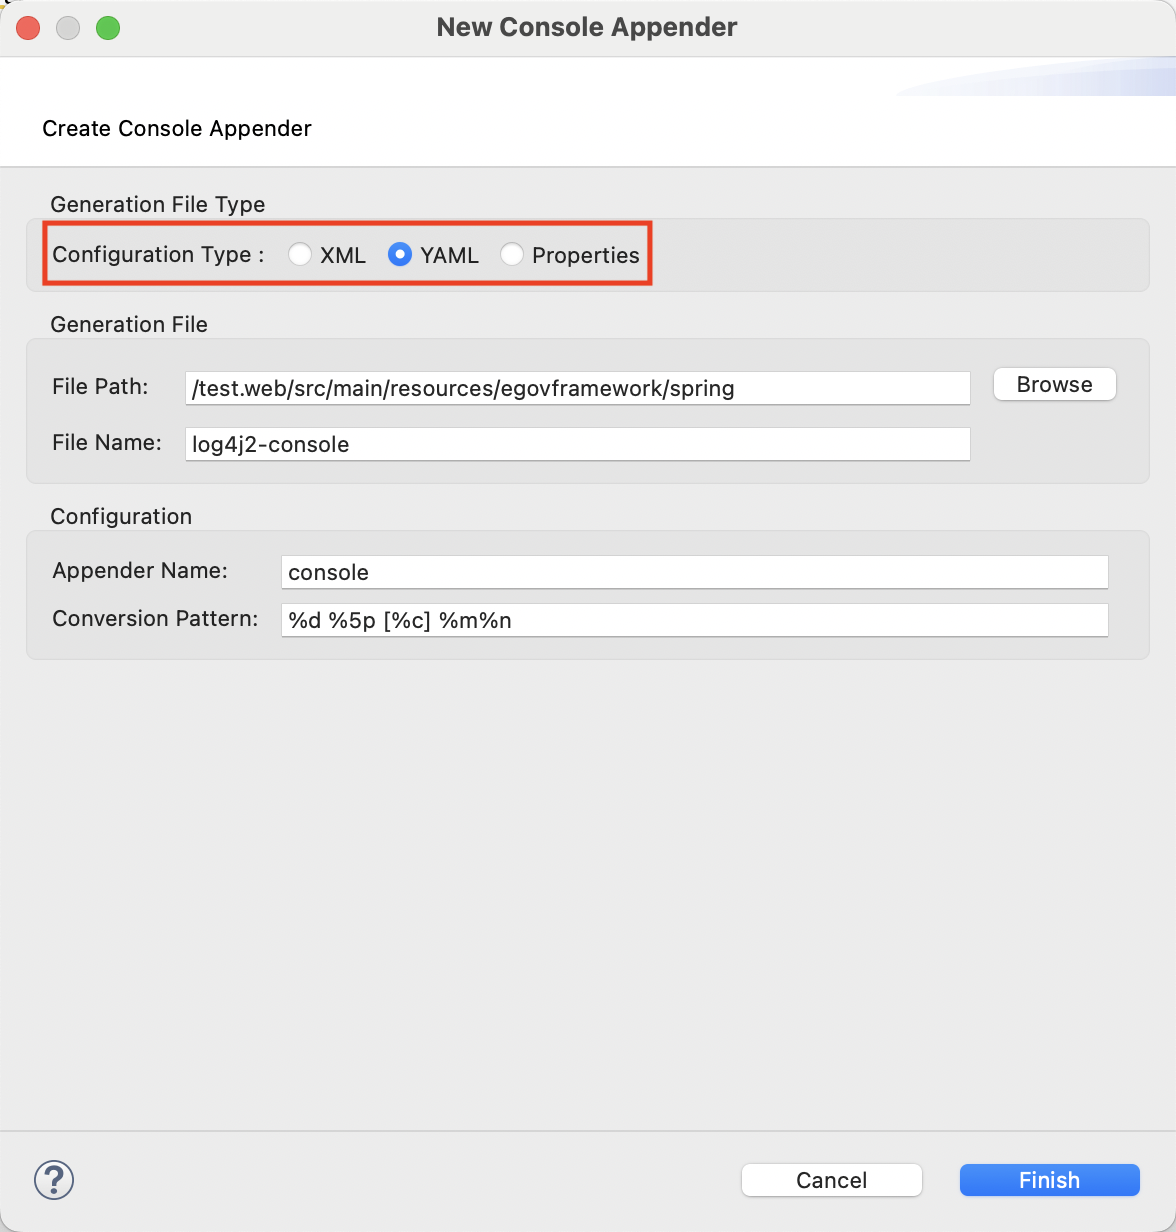Close the New Console Appender dialog window

[28, 28]
